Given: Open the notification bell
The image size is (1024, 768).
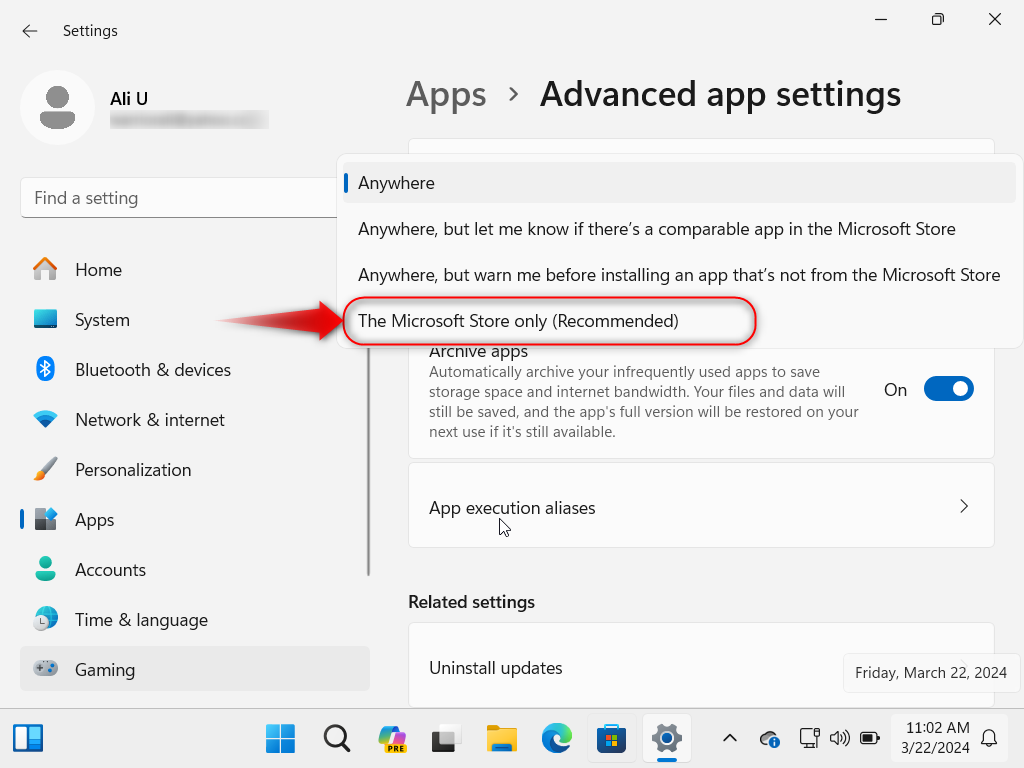Looking at the screenshot, I should pos(989,739).
